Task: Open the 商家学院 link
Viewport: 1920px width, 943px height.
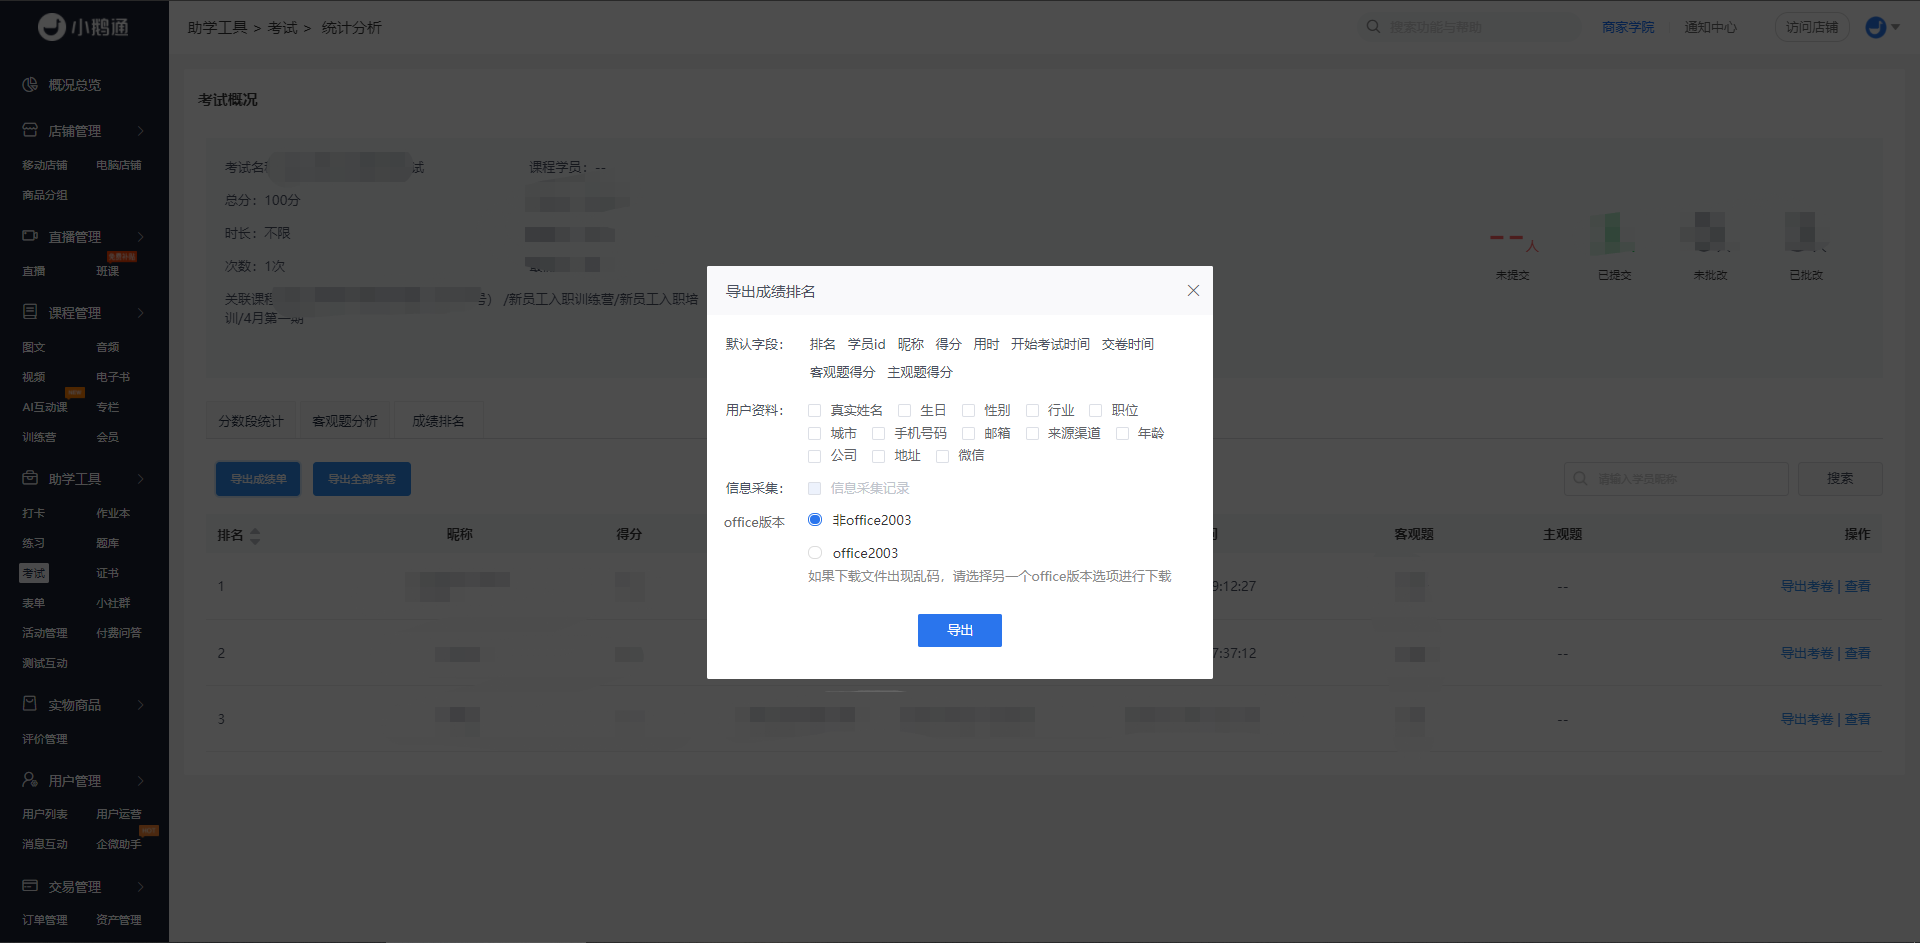Action: (1628, 27)
